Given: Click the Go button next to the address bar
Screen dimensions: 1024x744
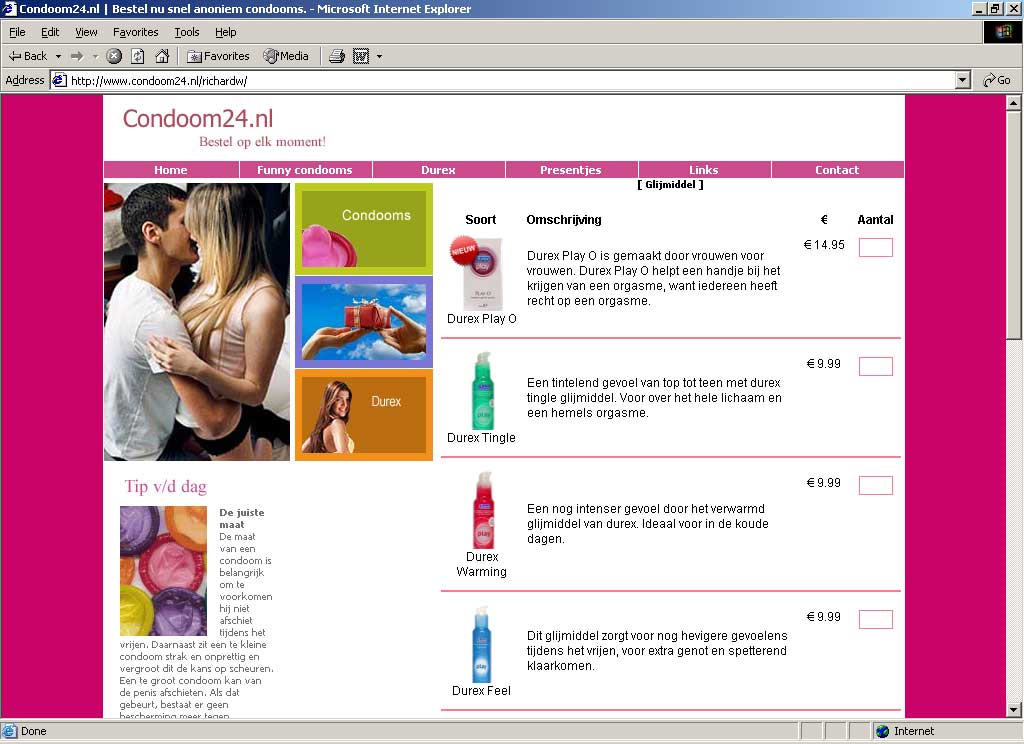Looking at the screenshot, I should pyautogui.click(x=997, y=80).
